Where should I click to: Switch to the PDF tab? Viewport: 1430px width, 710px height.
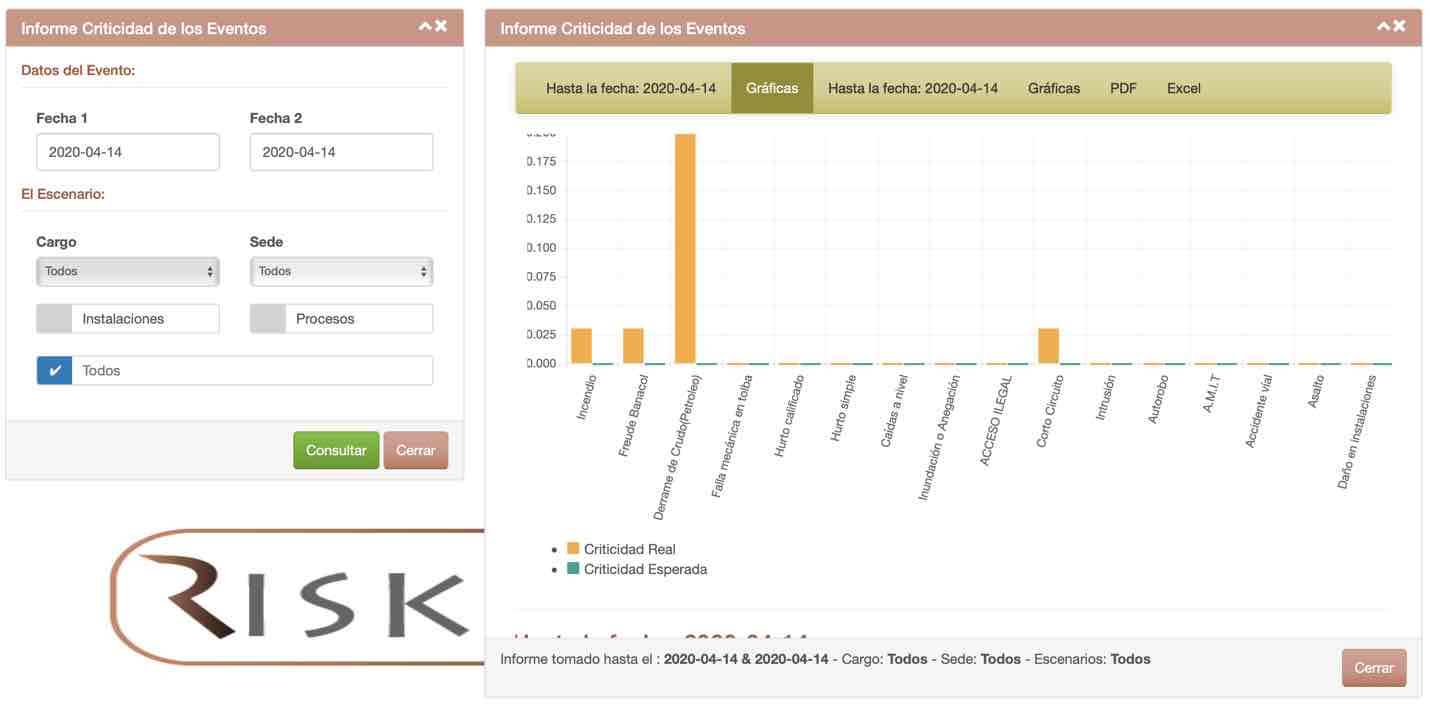point(1123,88)
